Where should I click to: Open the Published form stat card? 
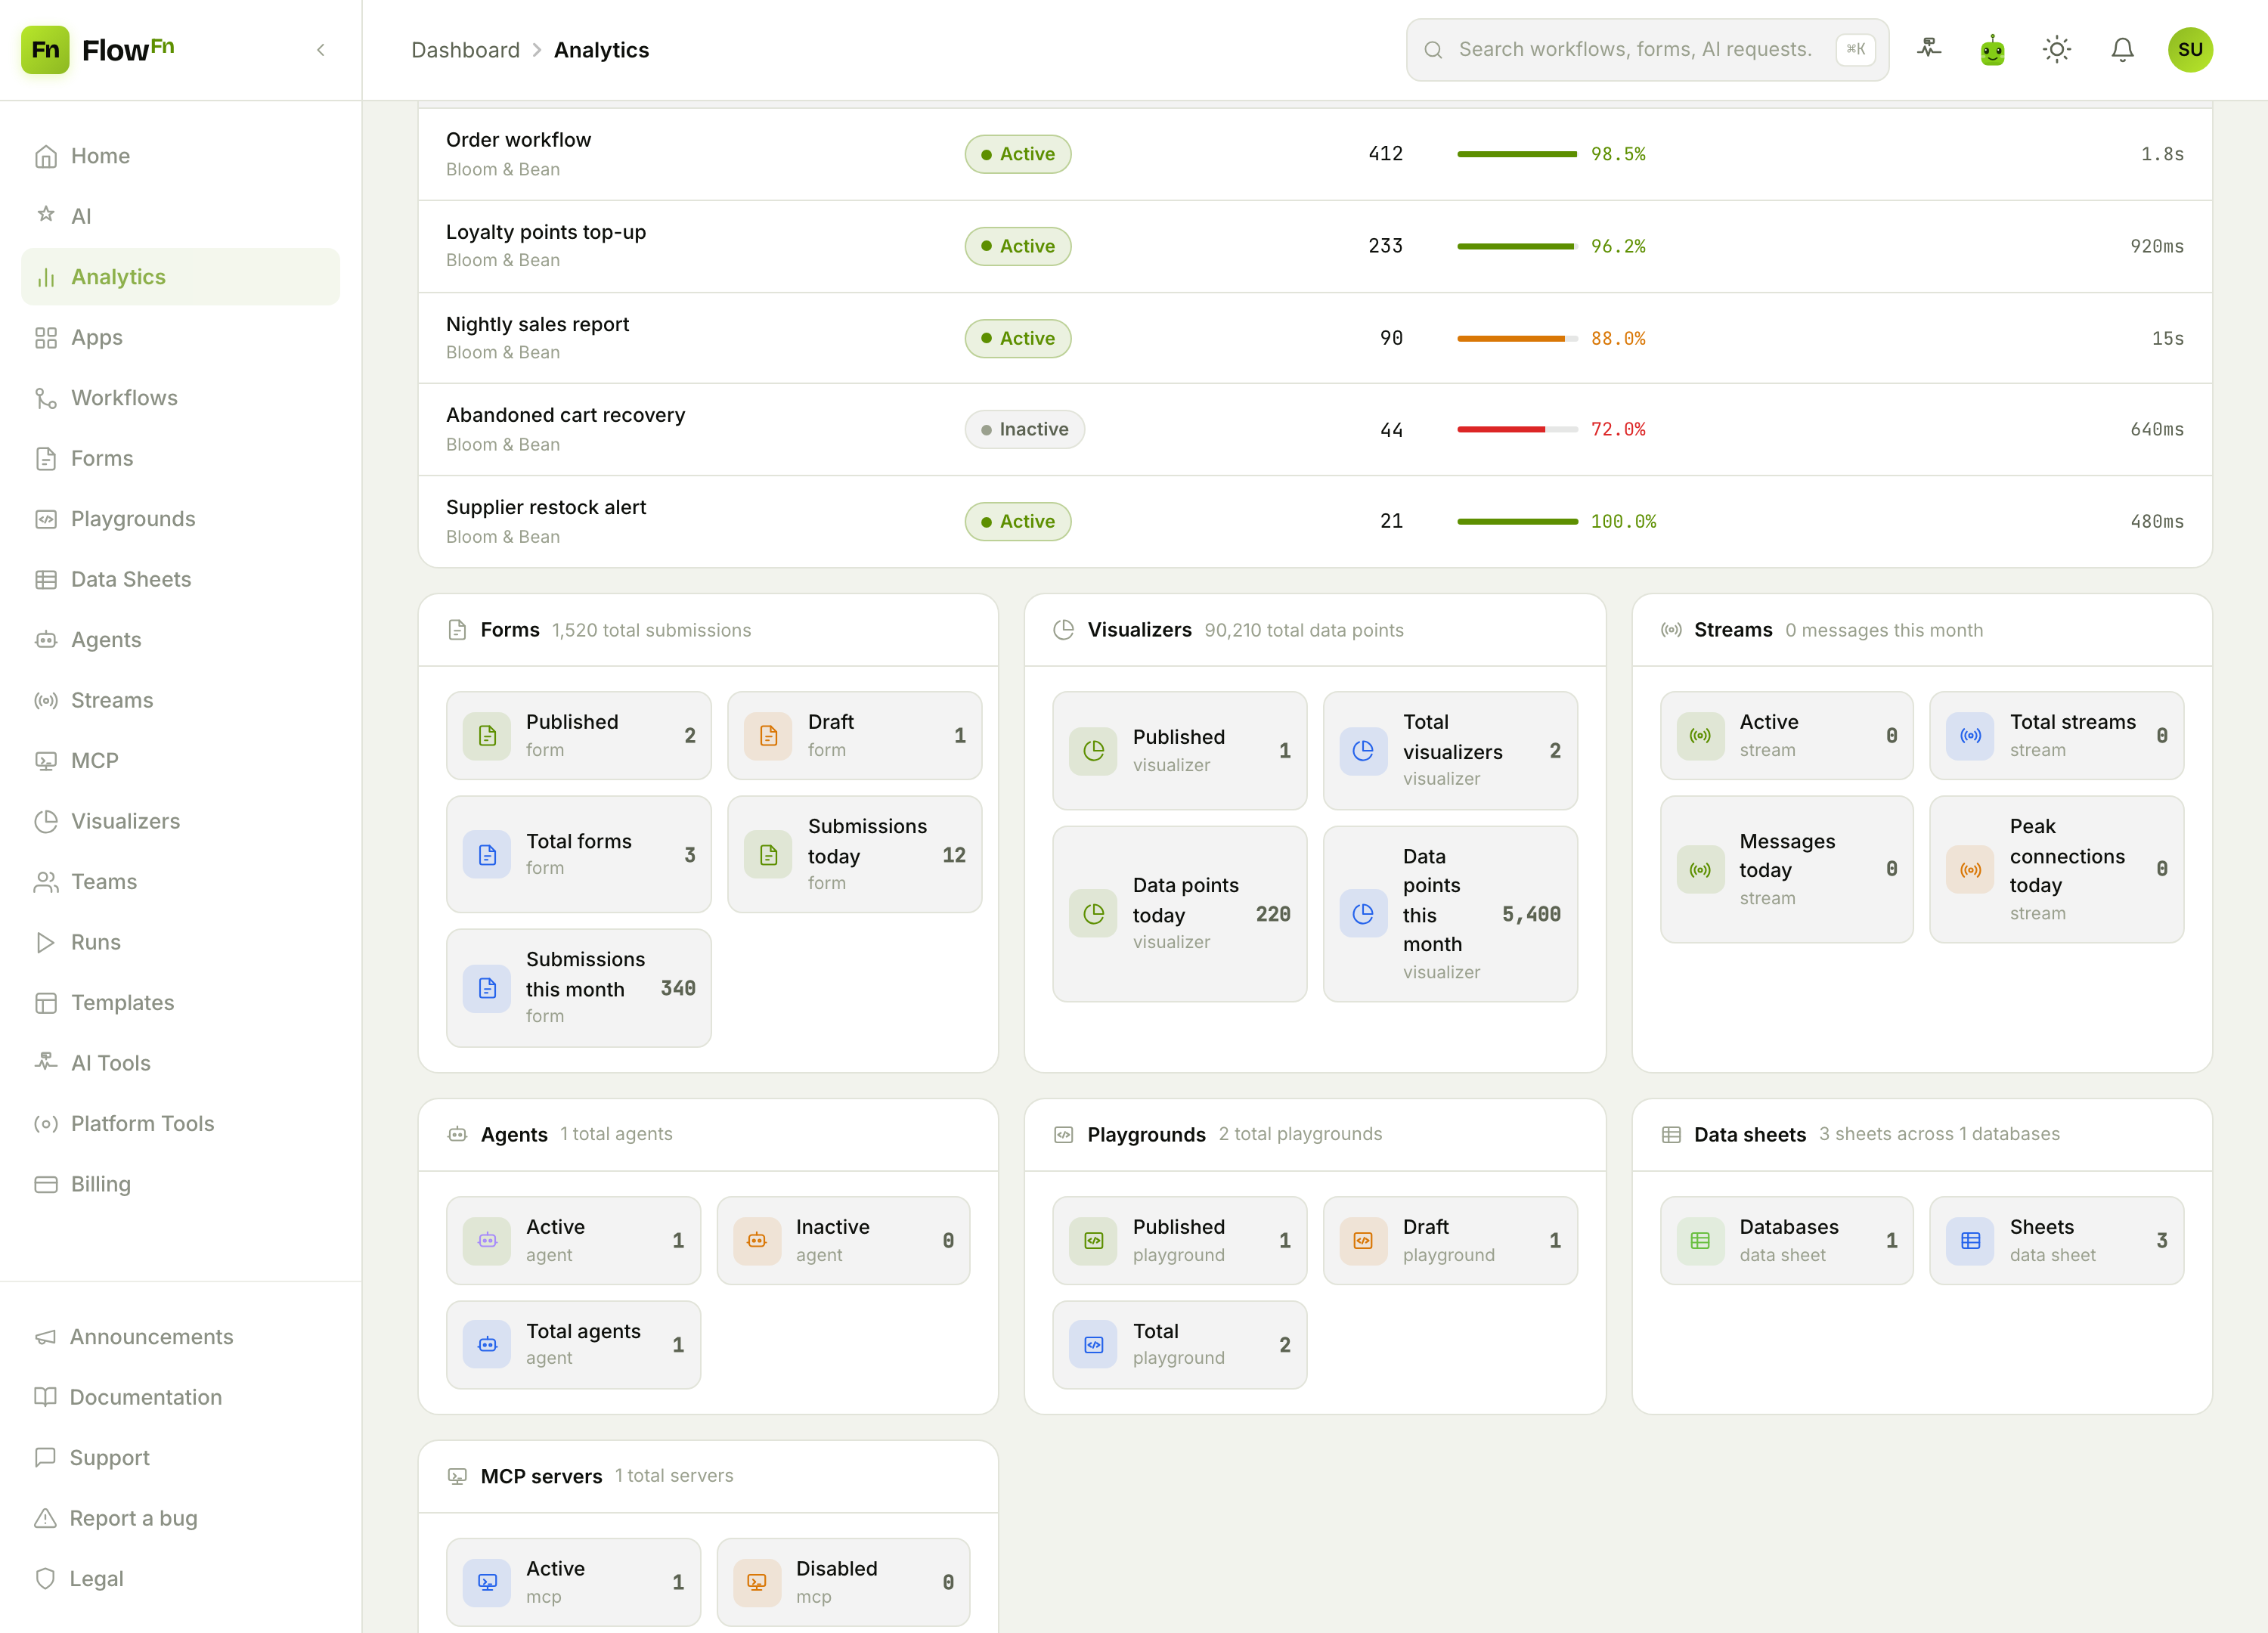coord(578,735)
